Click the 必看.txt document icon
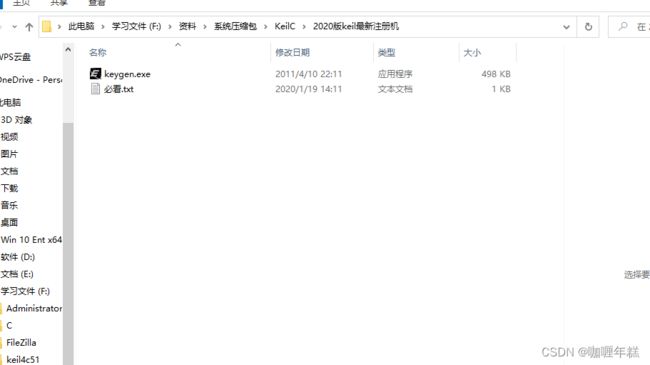This screenshot has width=650, height=365. (x=95, y=89)
